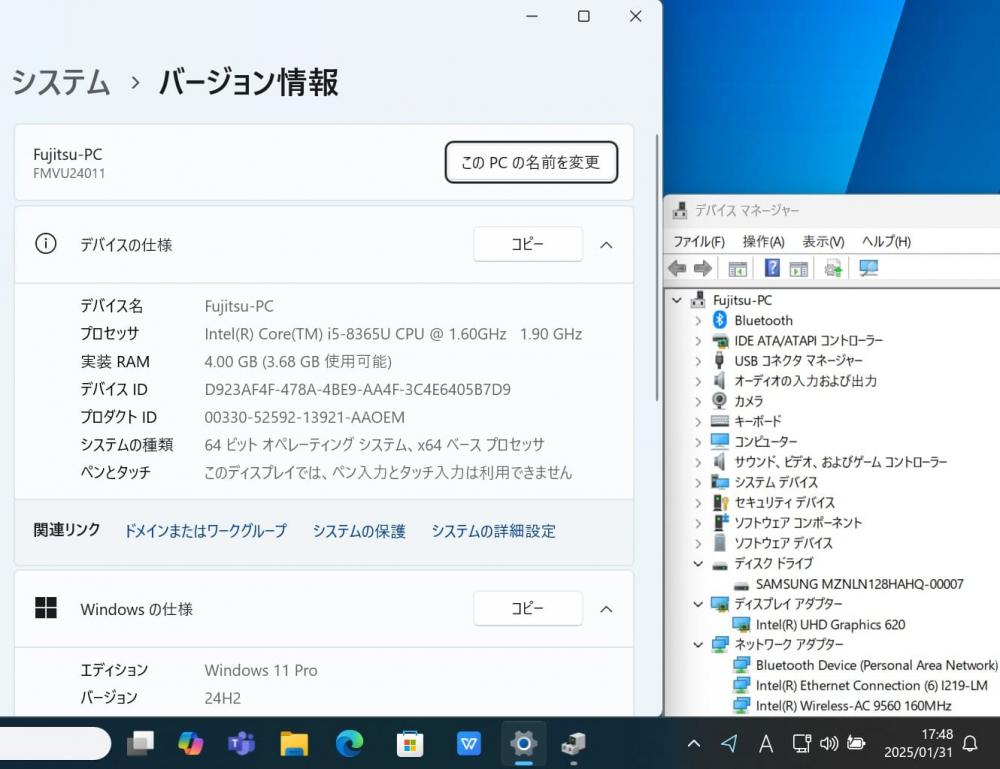The image size is (1000, 769).
Task: Select Bluetooth Device (Personal Area Network)
Action: 876,665
